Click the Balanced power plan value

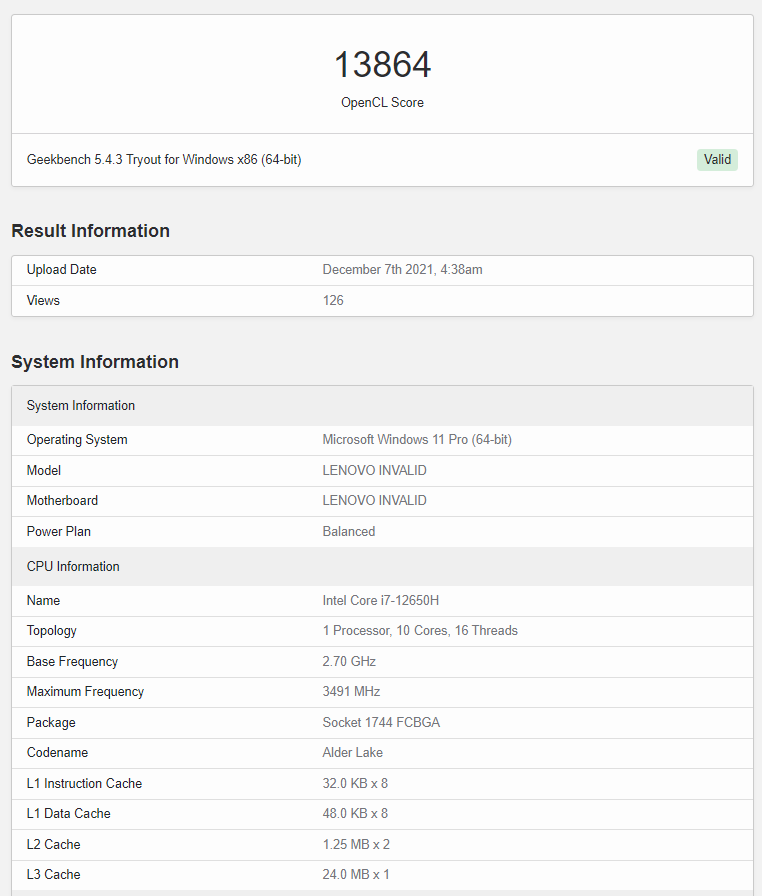pyautogui.click(x=349, y=531)
